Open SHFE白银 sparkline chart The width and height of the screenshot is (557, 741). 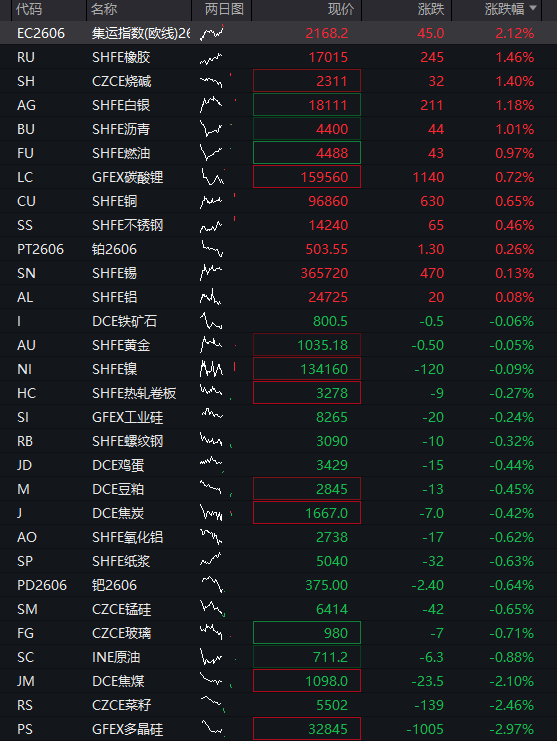coord(211,105)
